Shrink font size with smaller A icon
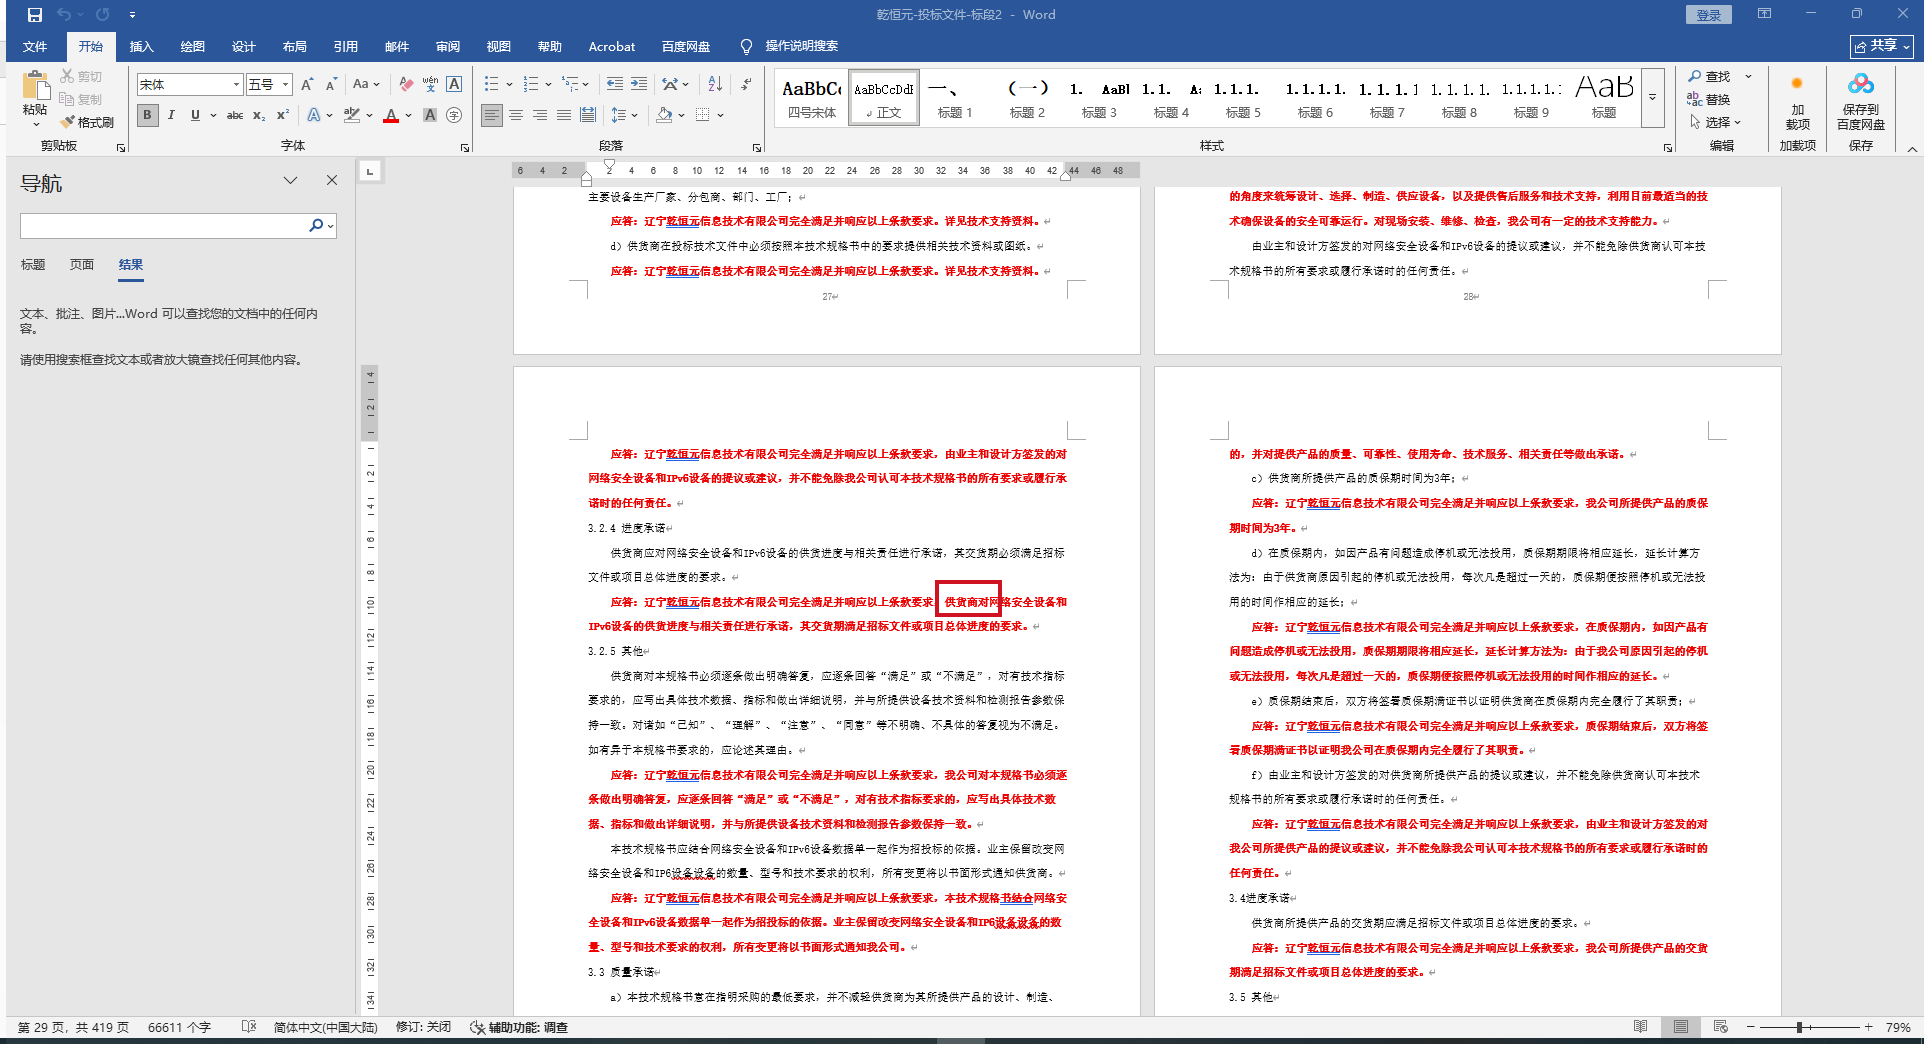 click(331, 85)
